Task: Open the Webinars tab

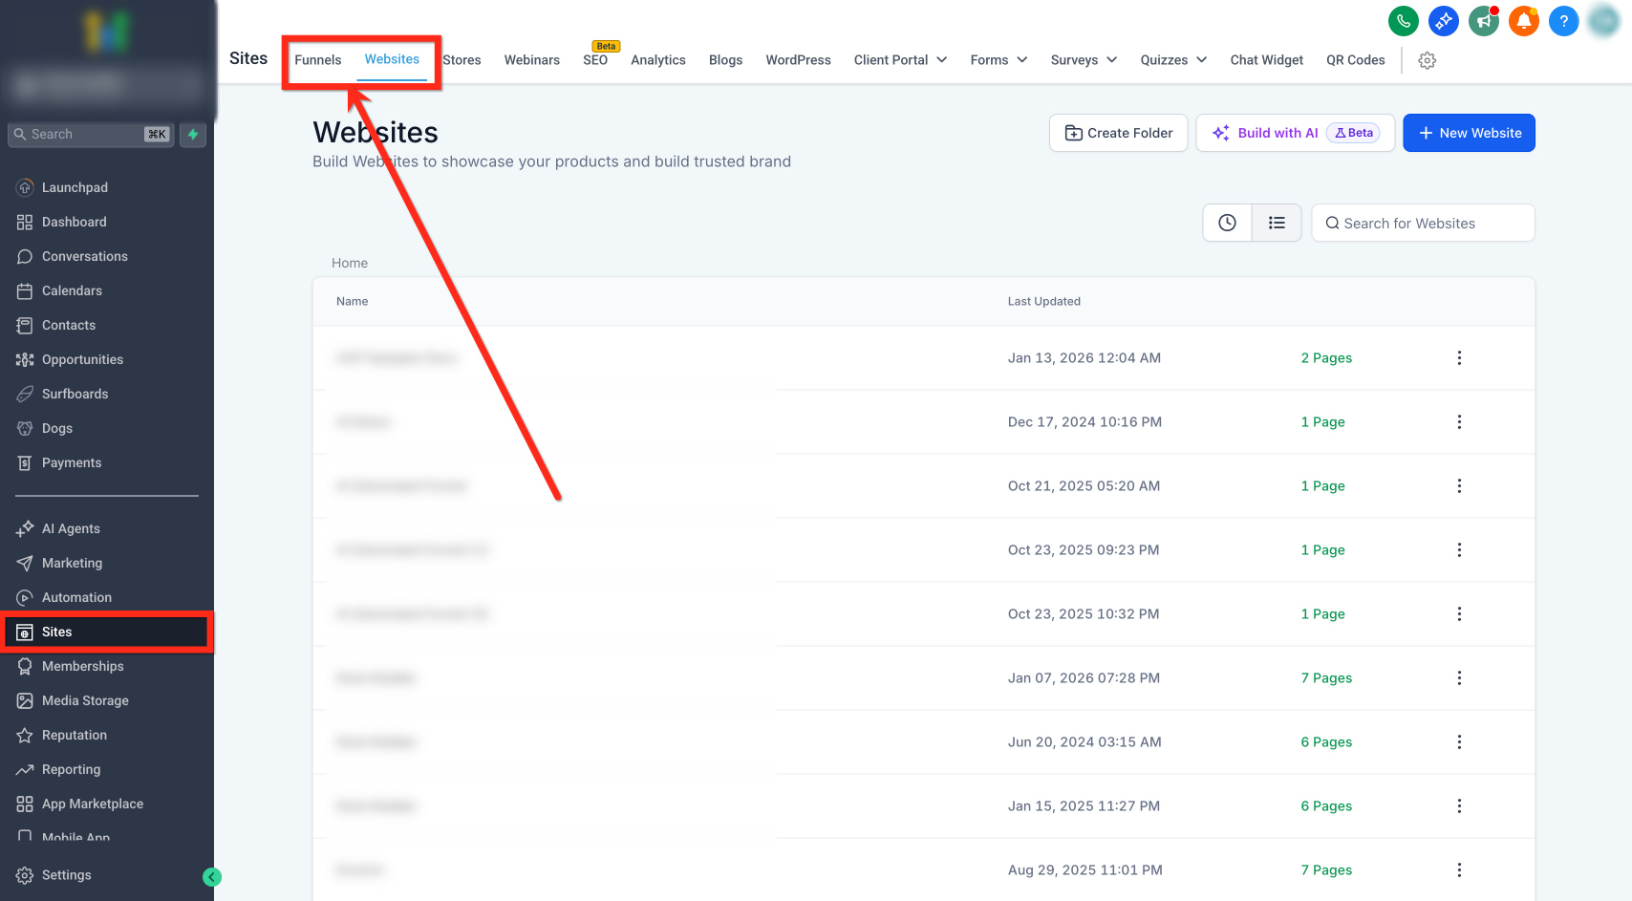Action: tap(532, 60)
